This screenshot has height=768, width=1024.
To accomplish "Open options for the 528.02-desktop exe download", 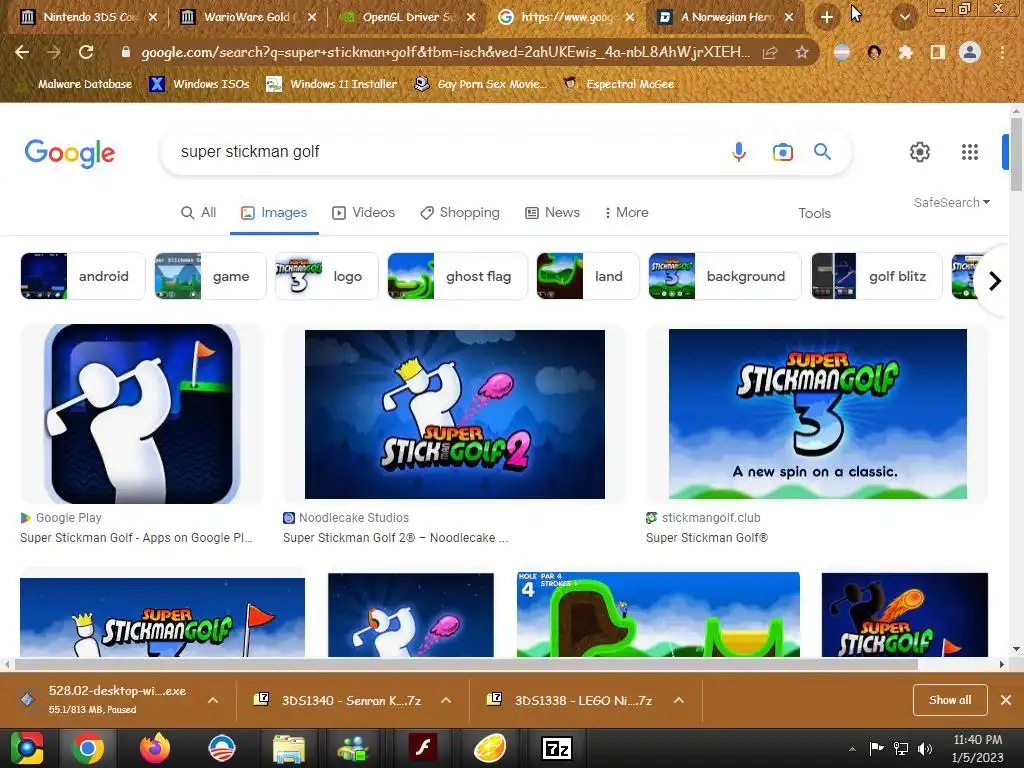I will (x=213, y=700).
